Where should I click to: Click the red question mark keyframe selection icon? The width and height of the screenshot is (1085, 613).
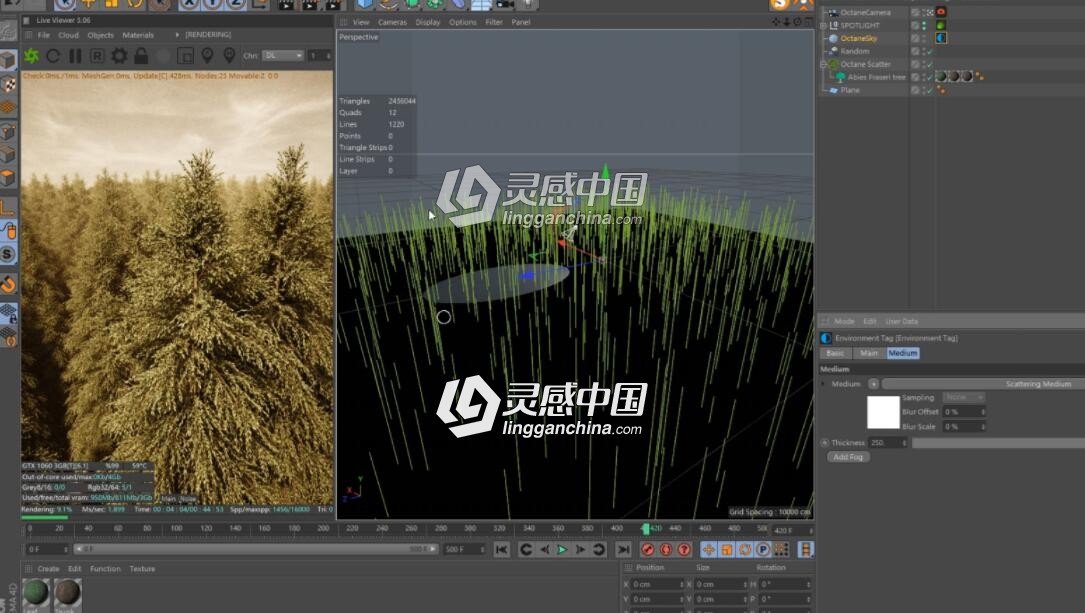(x=684, y=549)
